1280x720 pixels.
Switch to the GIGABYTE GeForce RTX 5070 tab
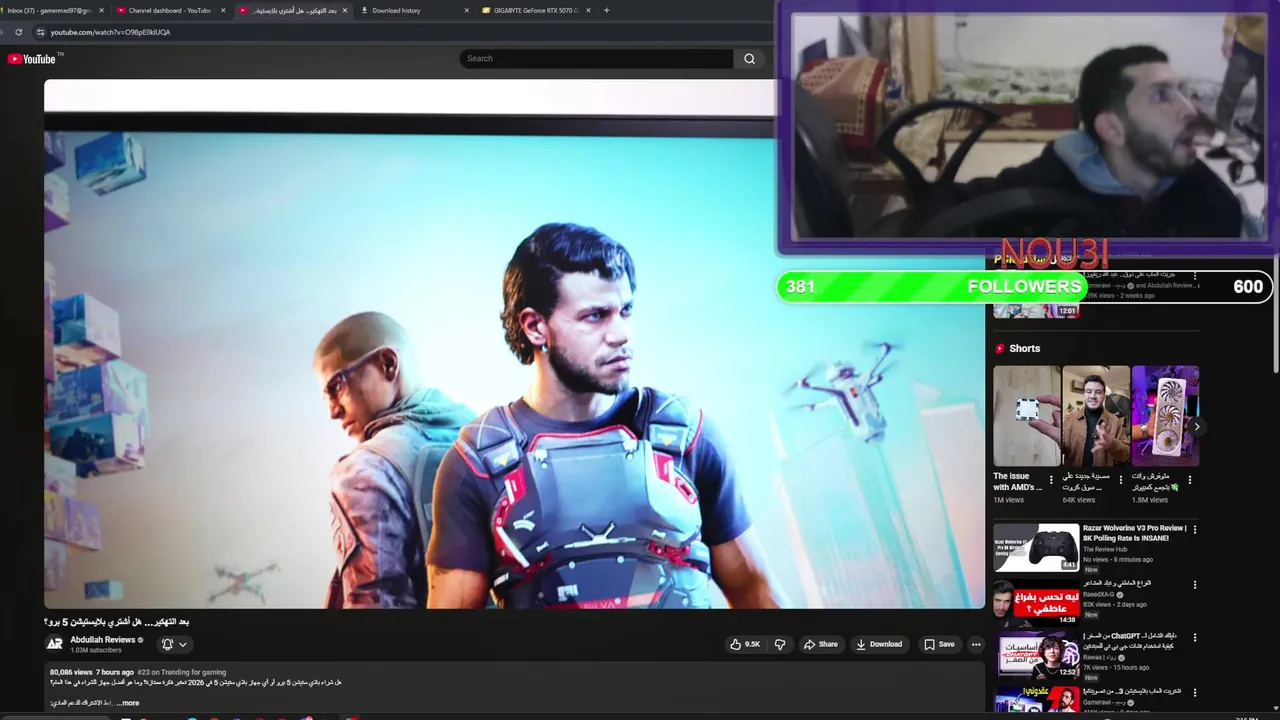(536, 10)
